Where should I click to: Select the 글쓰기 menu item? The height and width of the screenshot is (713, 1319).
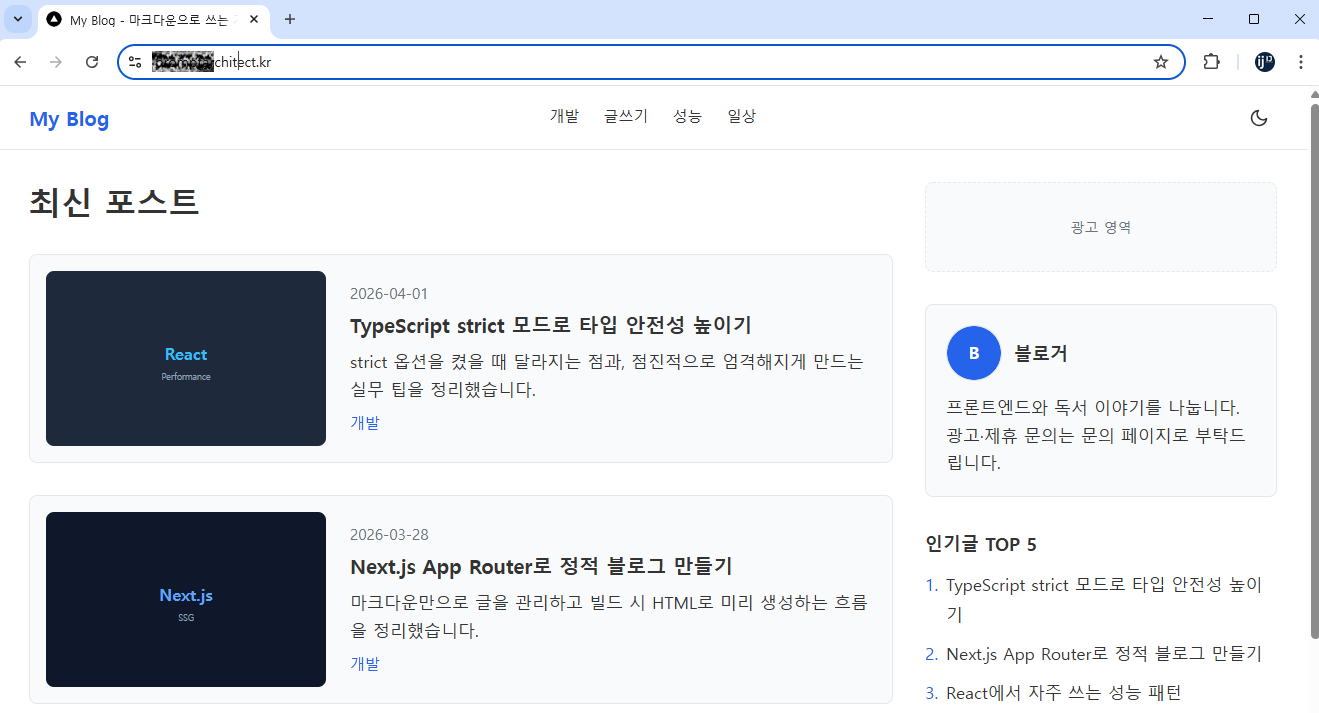[x=624, y=116]
